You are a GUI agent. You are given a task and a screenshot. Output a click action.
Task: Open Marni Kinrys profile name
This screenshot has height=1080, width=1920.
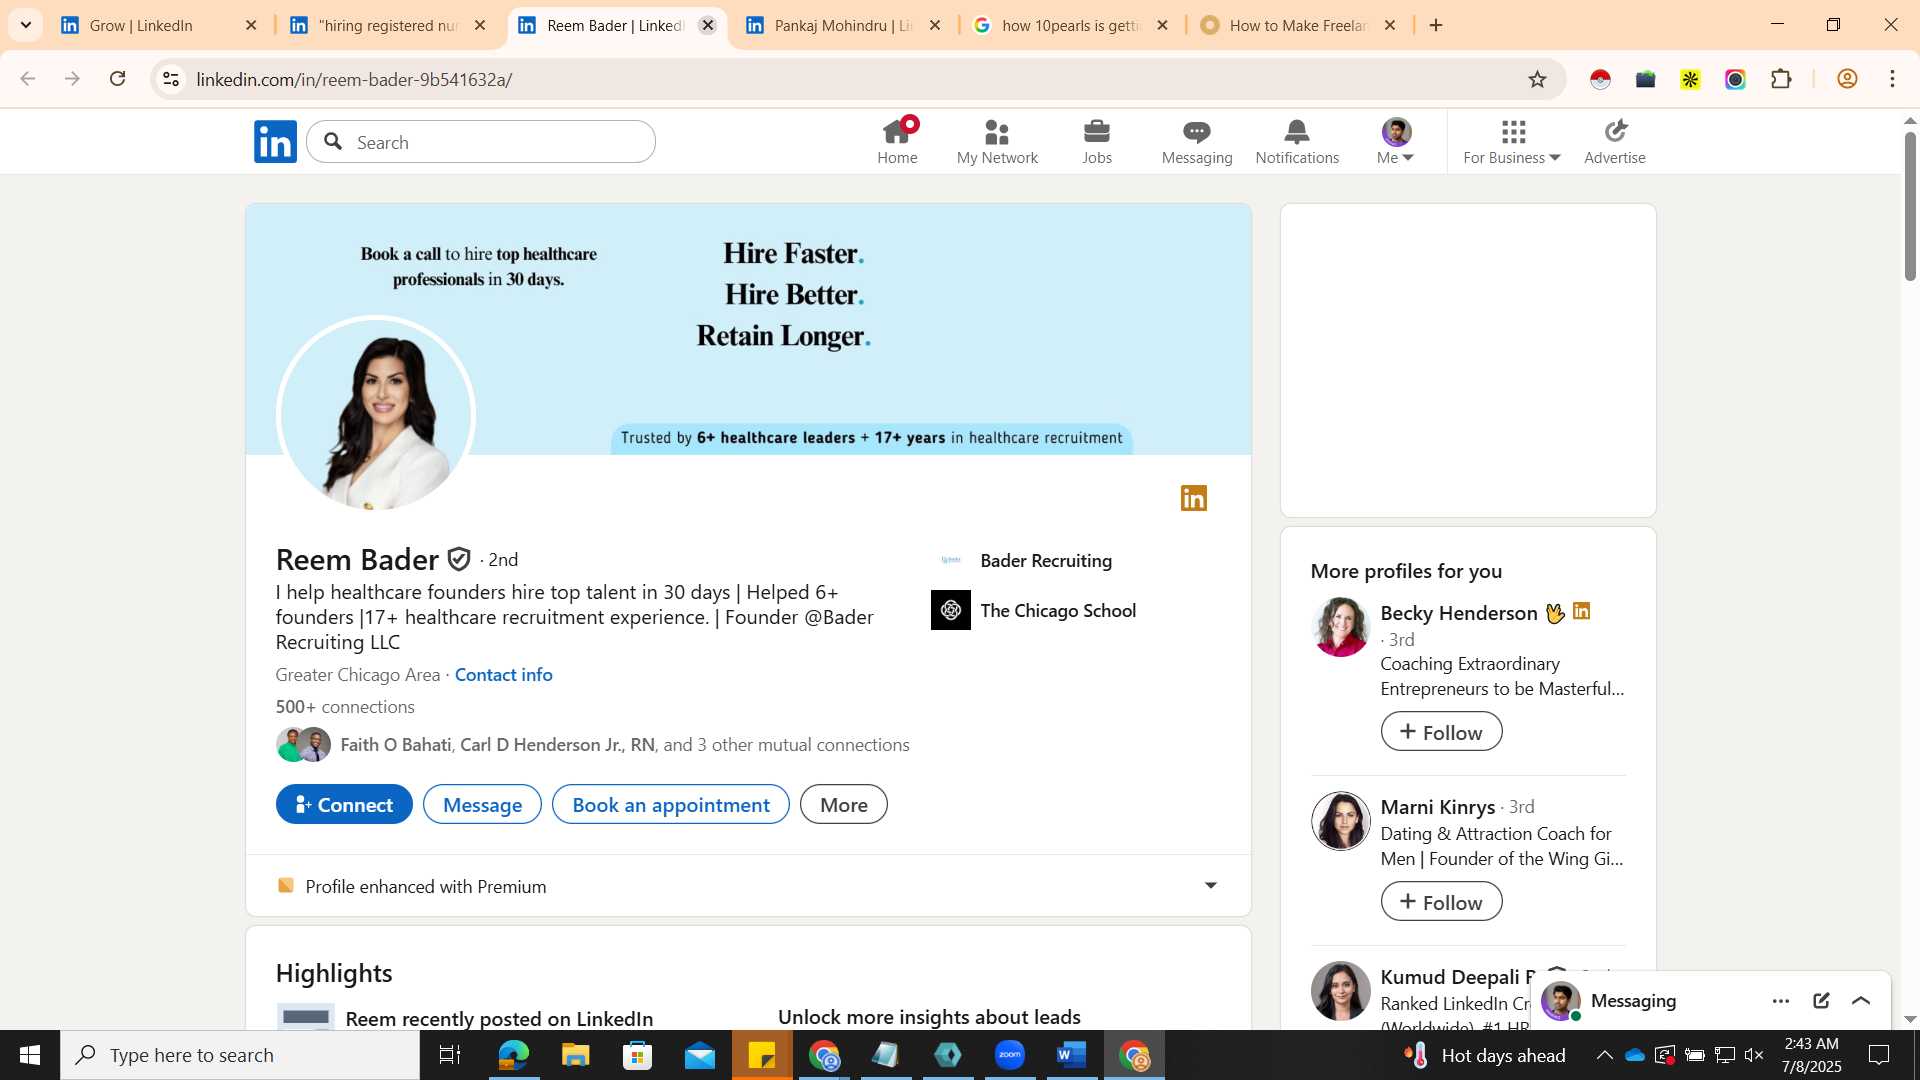point(1437,807)
